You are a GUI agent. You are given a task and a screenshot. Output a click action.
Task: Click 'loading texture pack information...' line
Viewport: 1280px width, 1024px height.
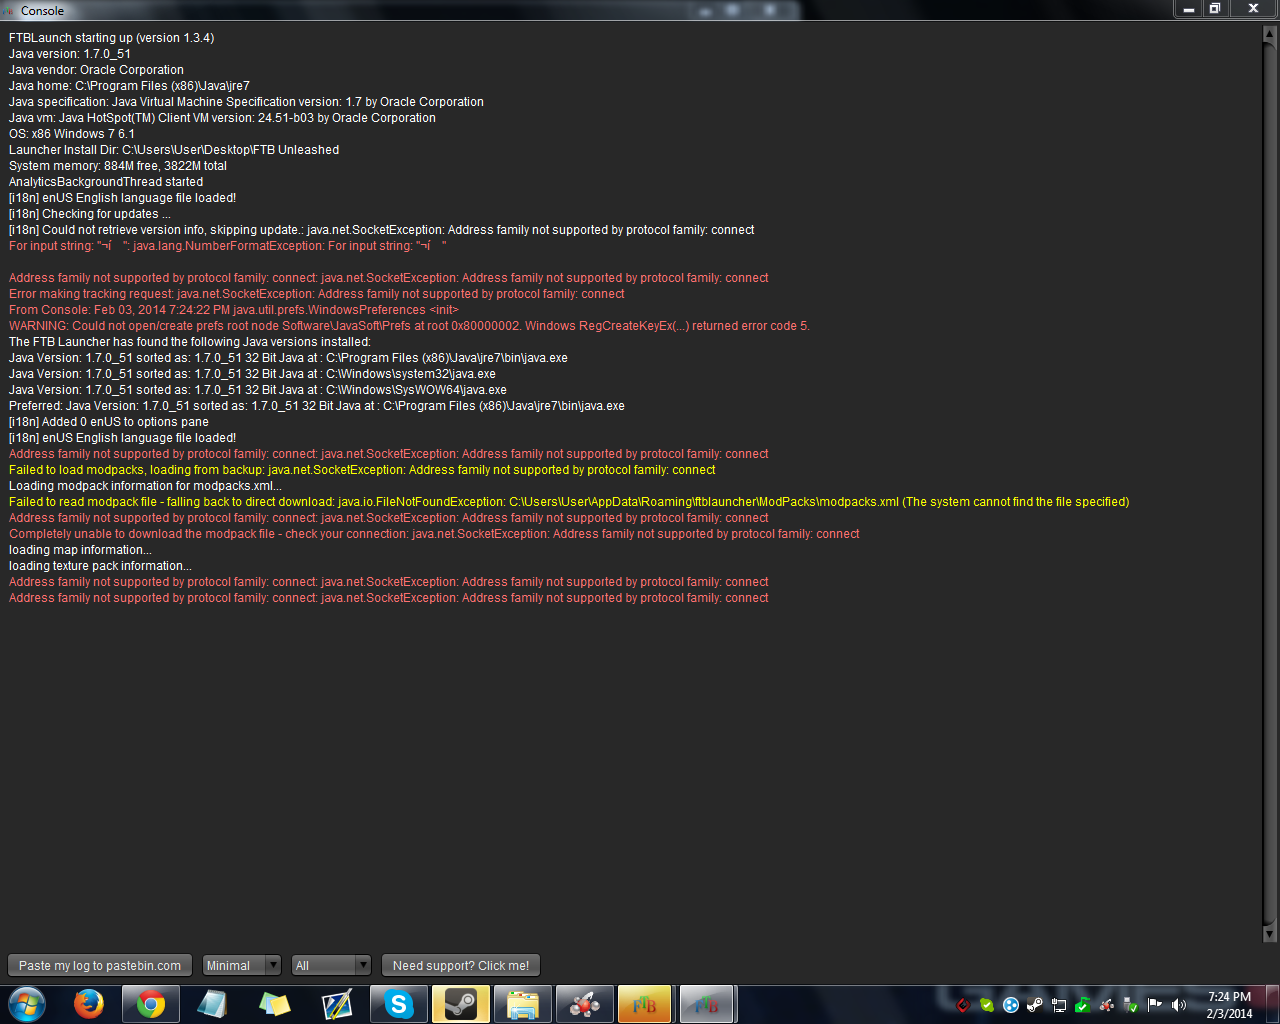click(x=100, y=566)
